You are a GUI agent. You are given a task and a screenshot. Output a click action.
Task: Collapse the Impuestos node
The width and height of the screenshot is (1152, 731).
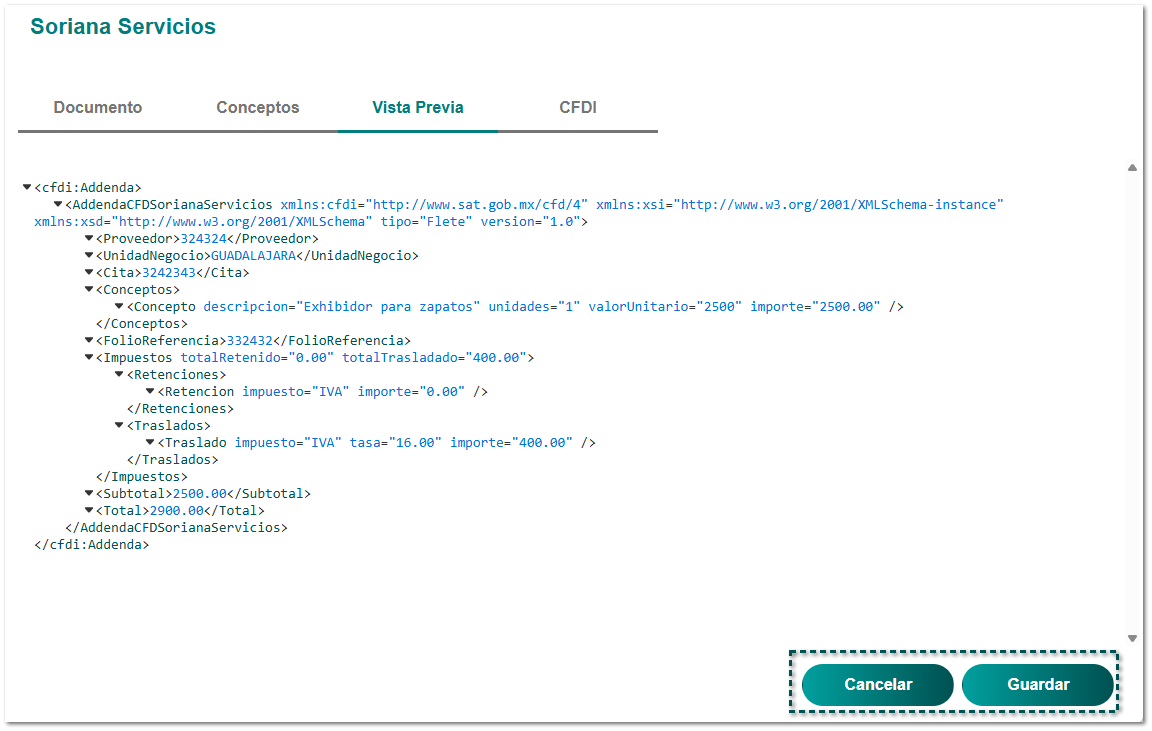coord(89,357)
